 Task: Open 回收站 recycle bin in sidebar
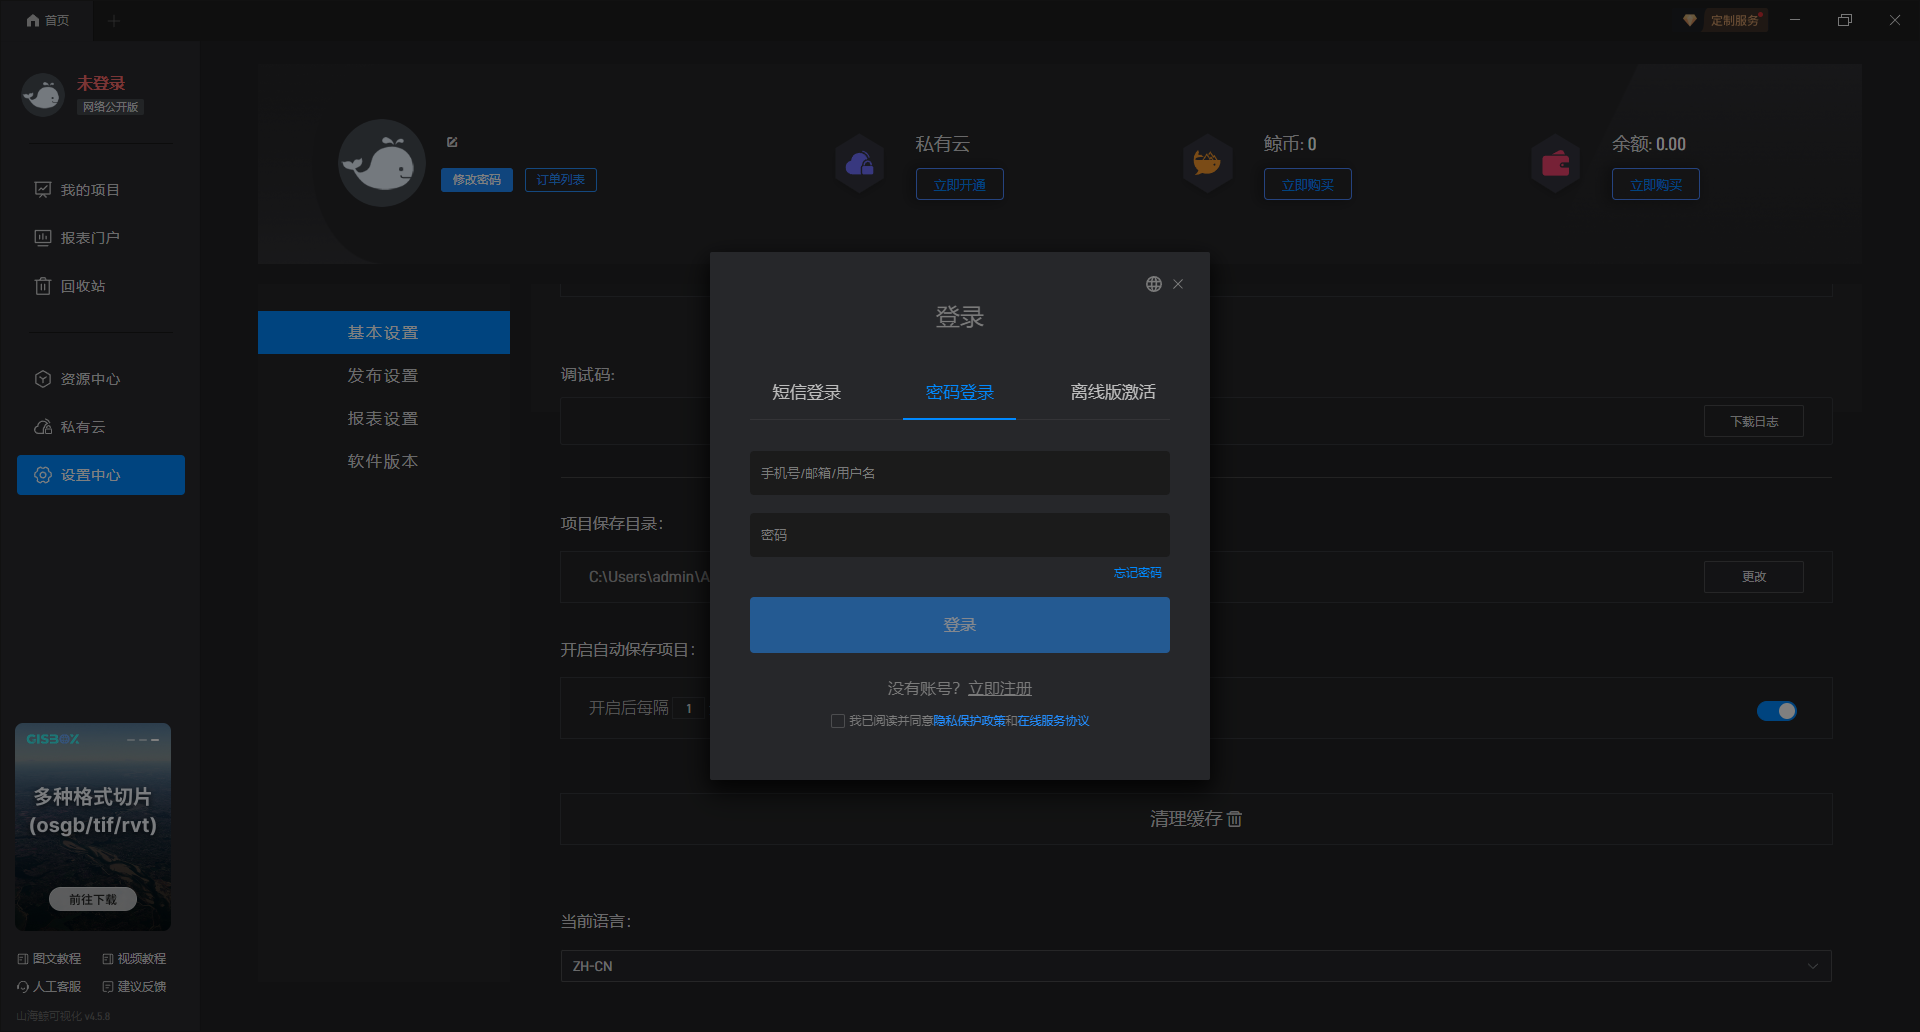(82, 286)
